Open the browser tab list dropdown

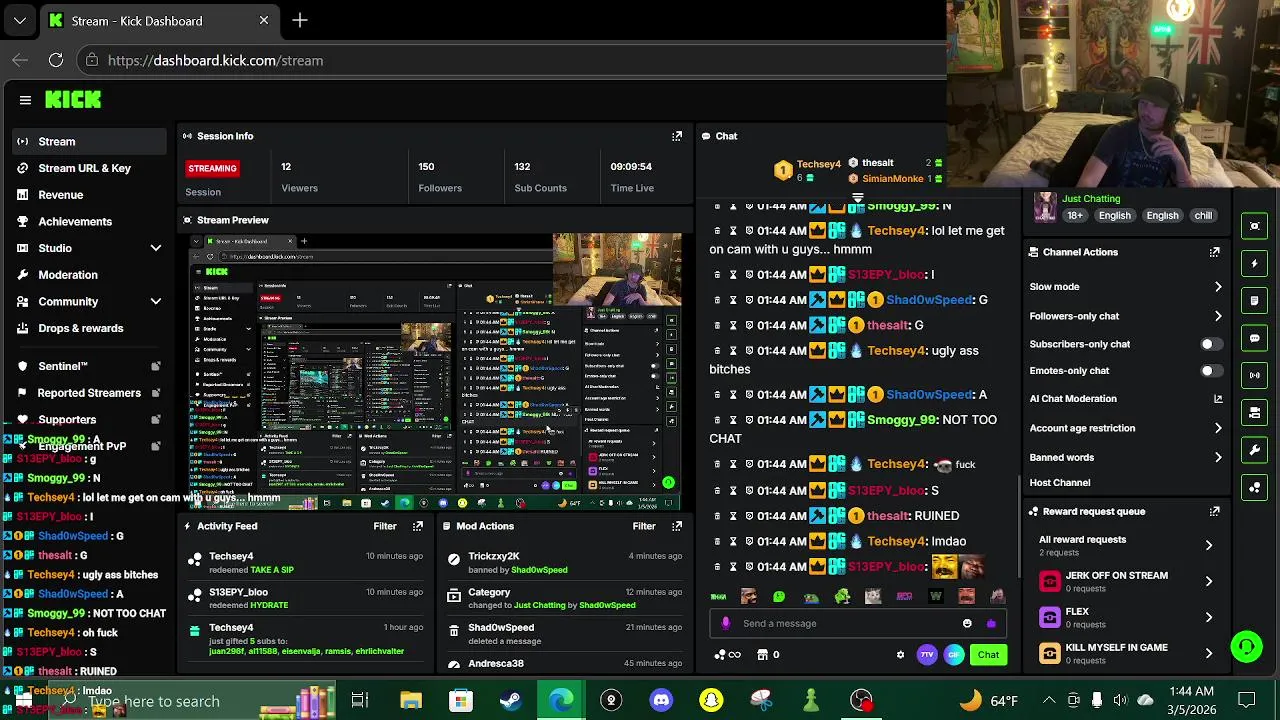tap(20, 20)
